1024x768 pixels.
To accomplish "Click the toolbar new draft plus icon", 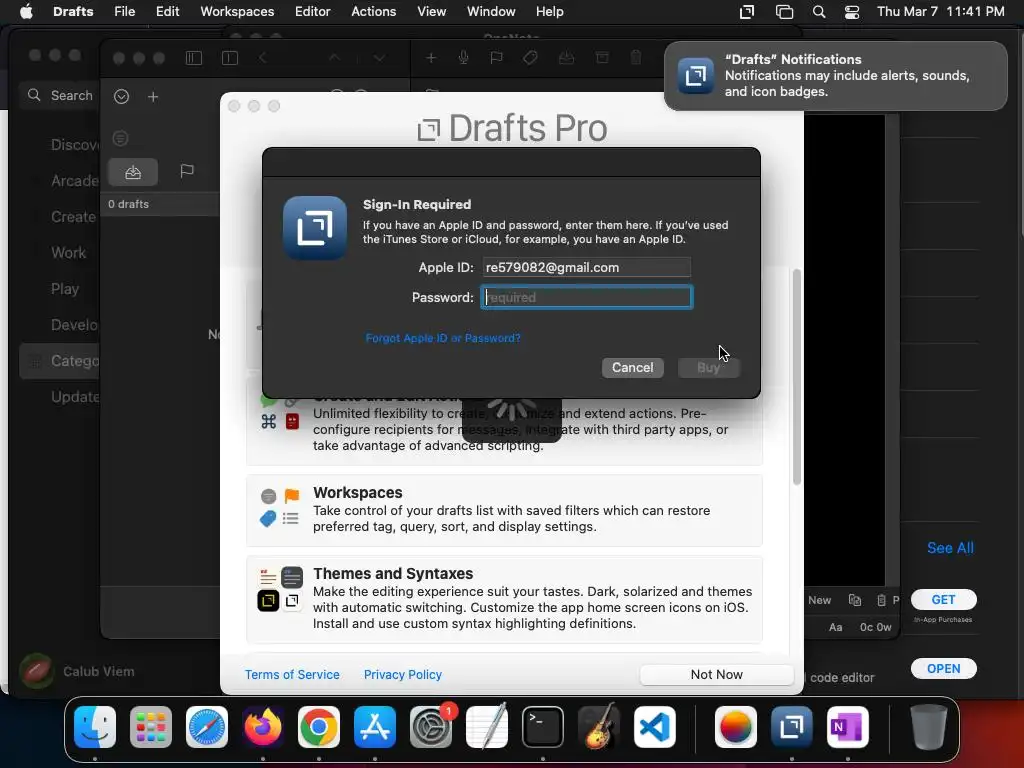I will (430, 58).
